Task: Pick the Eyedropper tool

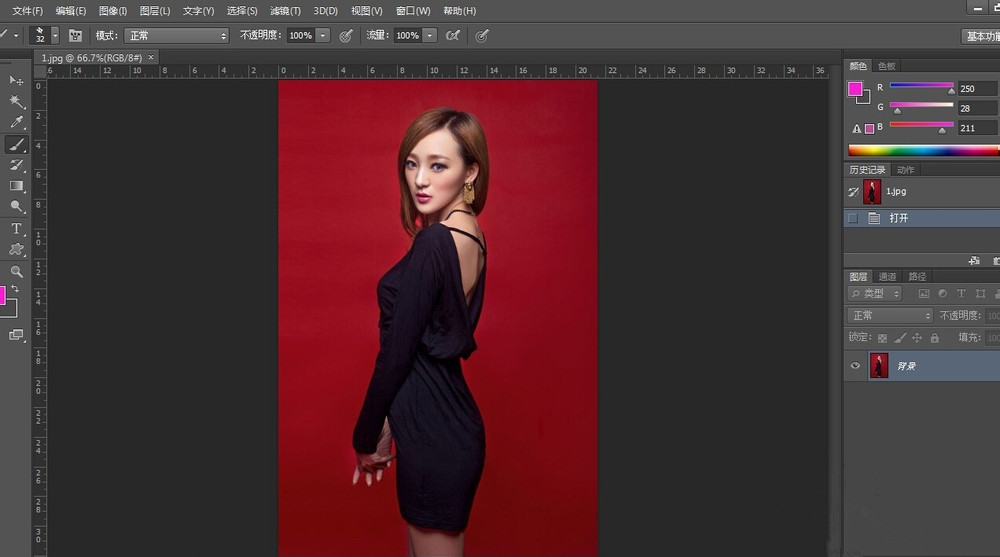Action: [17, 122]
